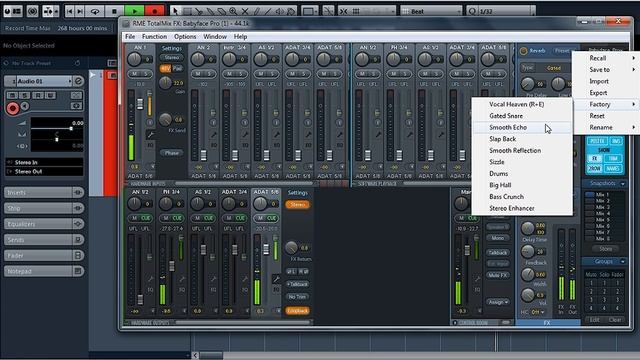Screen dimensions: 640x360
Task: Toggle the Talkback button in output settings
Action: [x=297, y=284]
